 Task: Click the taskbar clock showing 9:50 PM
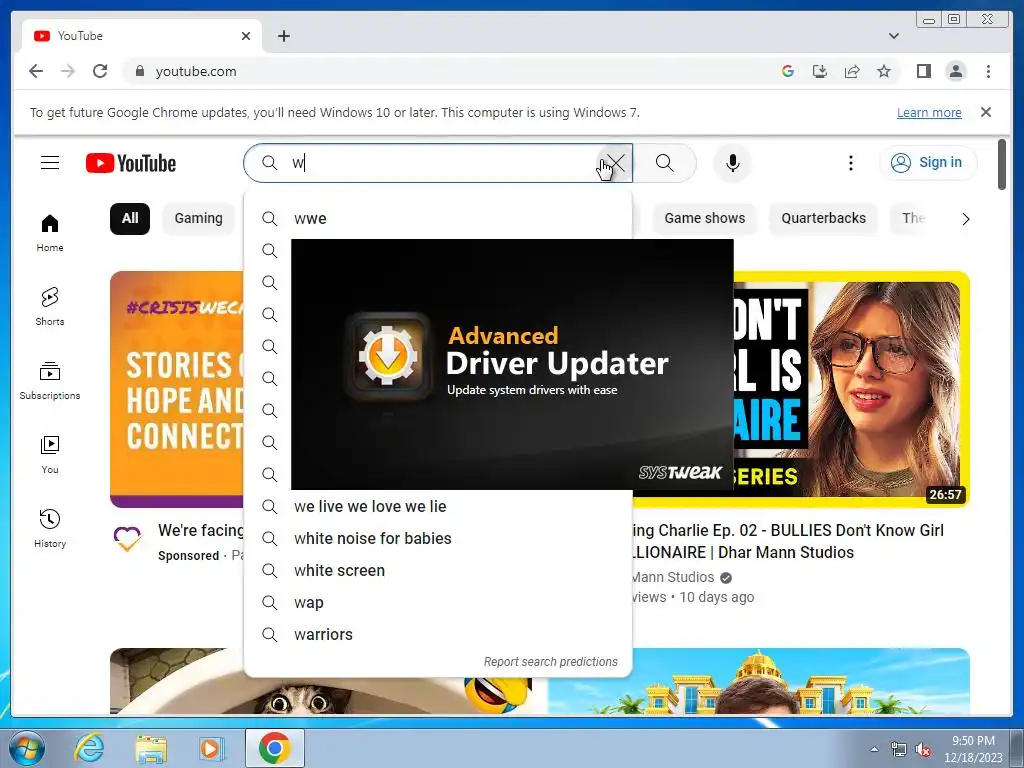pyautogui.click(x=973, y=748)
